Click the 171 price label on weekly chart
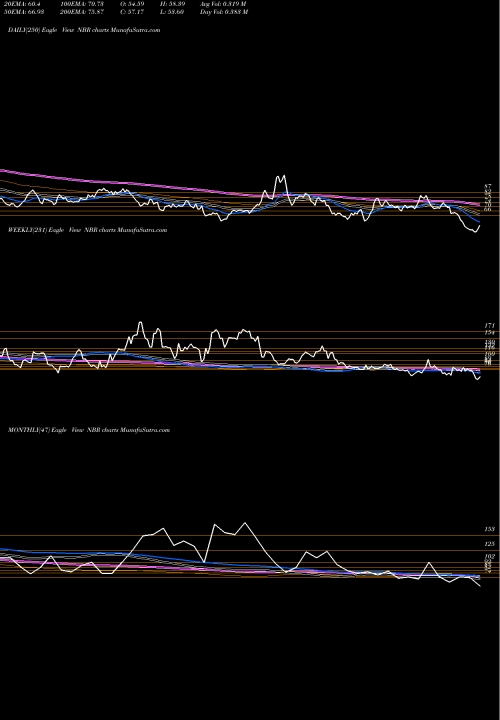 (489, 326)
